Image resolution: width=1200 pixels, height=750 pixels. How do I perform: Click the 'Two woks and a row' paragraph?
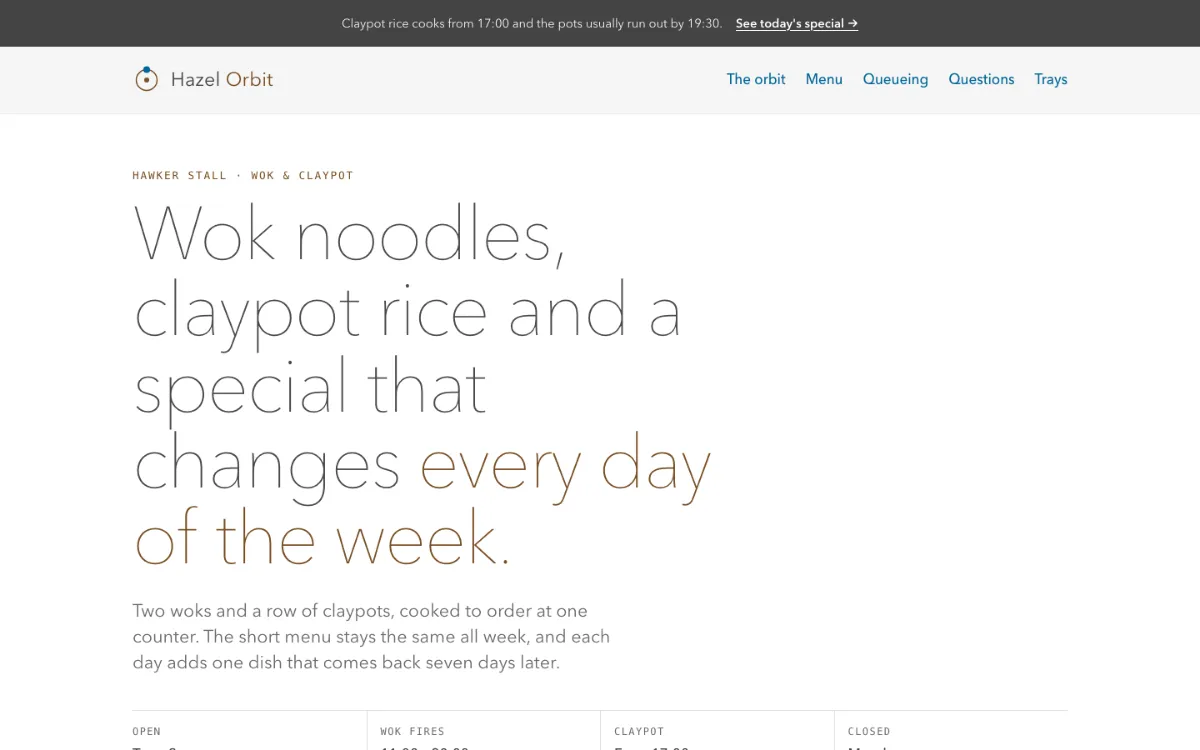371,636
